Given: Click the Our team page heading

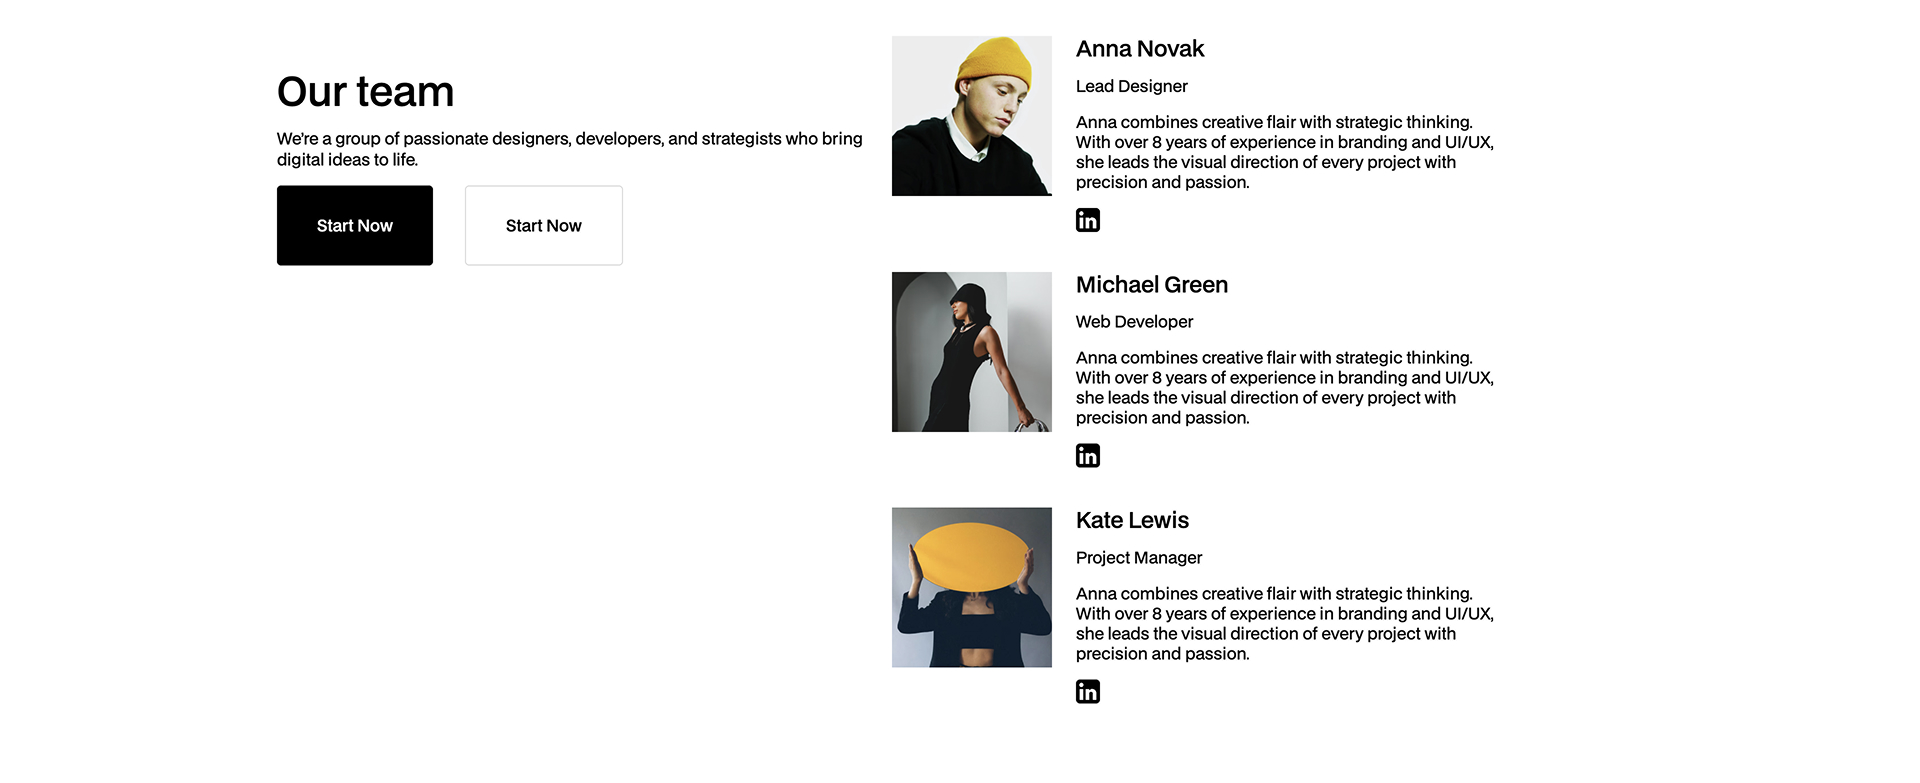Looking at the screenshot, I should pos(365,92).
